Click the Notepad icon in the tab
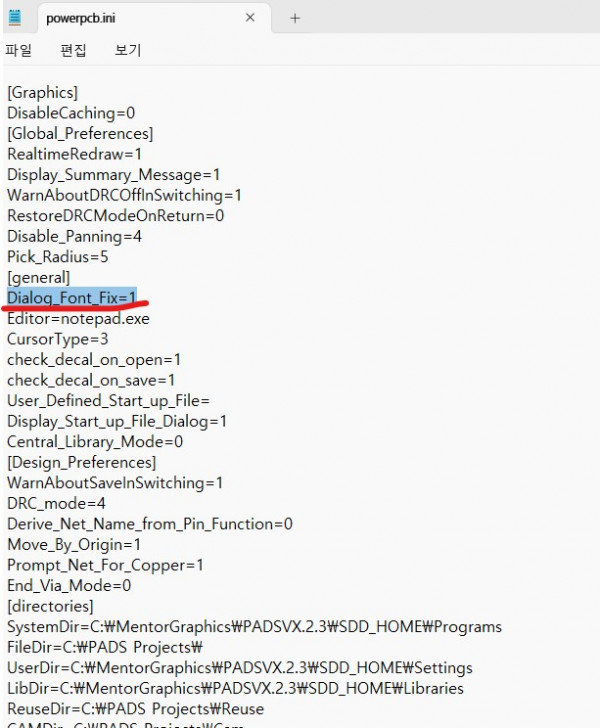 coord(15,18)
